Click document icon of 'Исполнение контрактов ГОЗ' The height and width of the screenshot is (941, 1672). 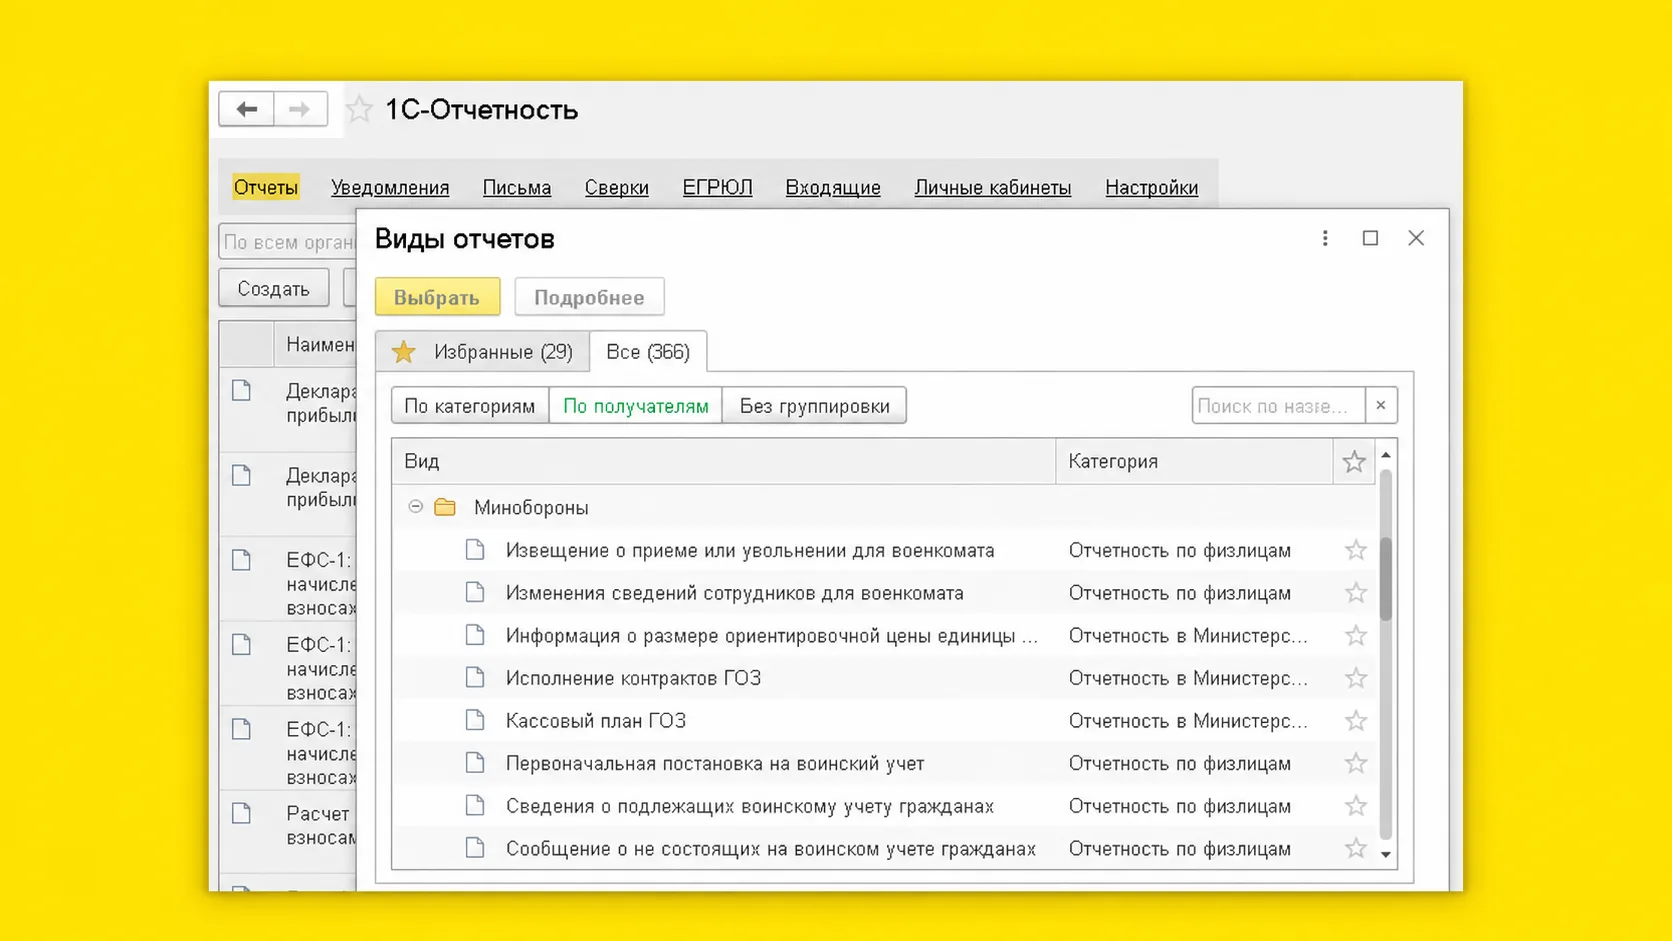pos(475,678)
